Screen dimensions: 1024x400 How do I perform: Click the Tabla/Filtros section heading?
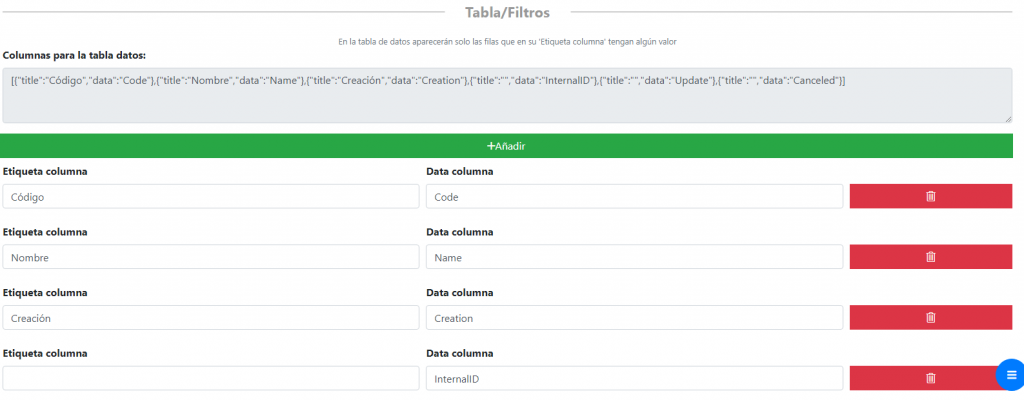[x=506, y=13]
